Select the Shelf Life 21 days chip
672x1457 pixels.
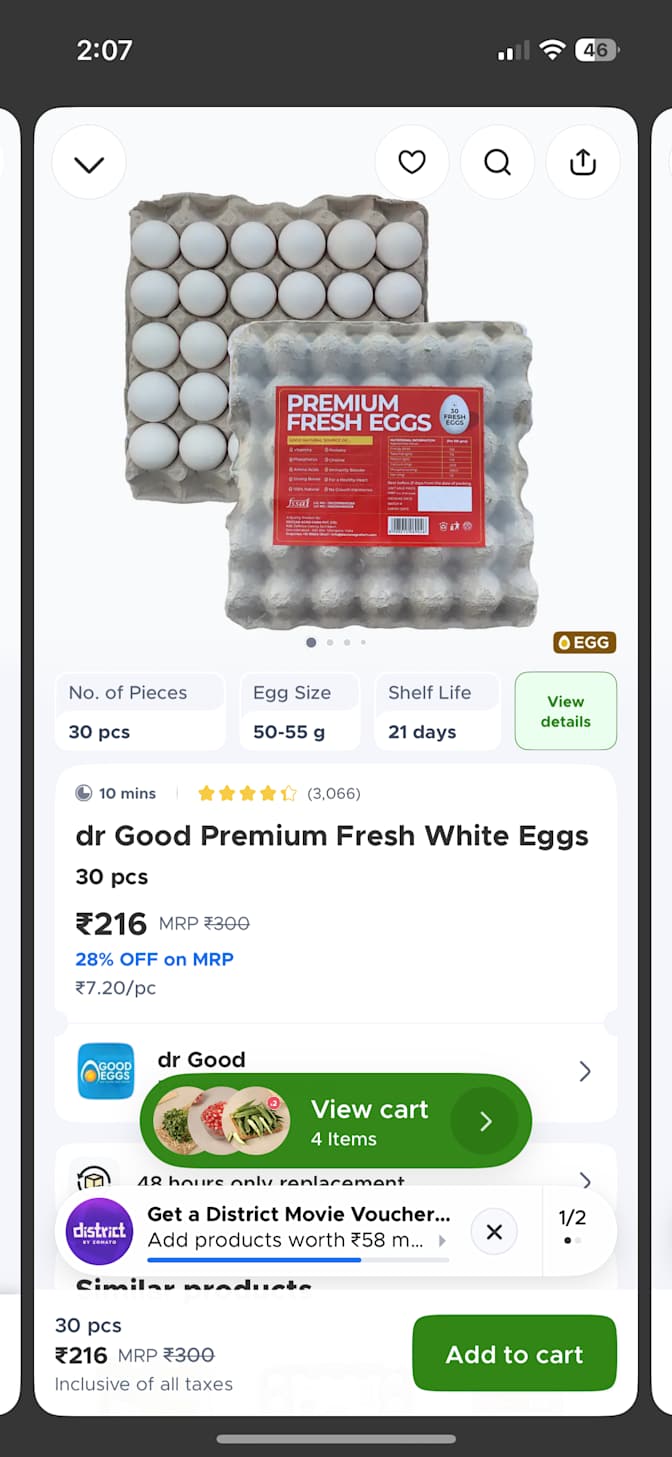[x=438, y=711]
